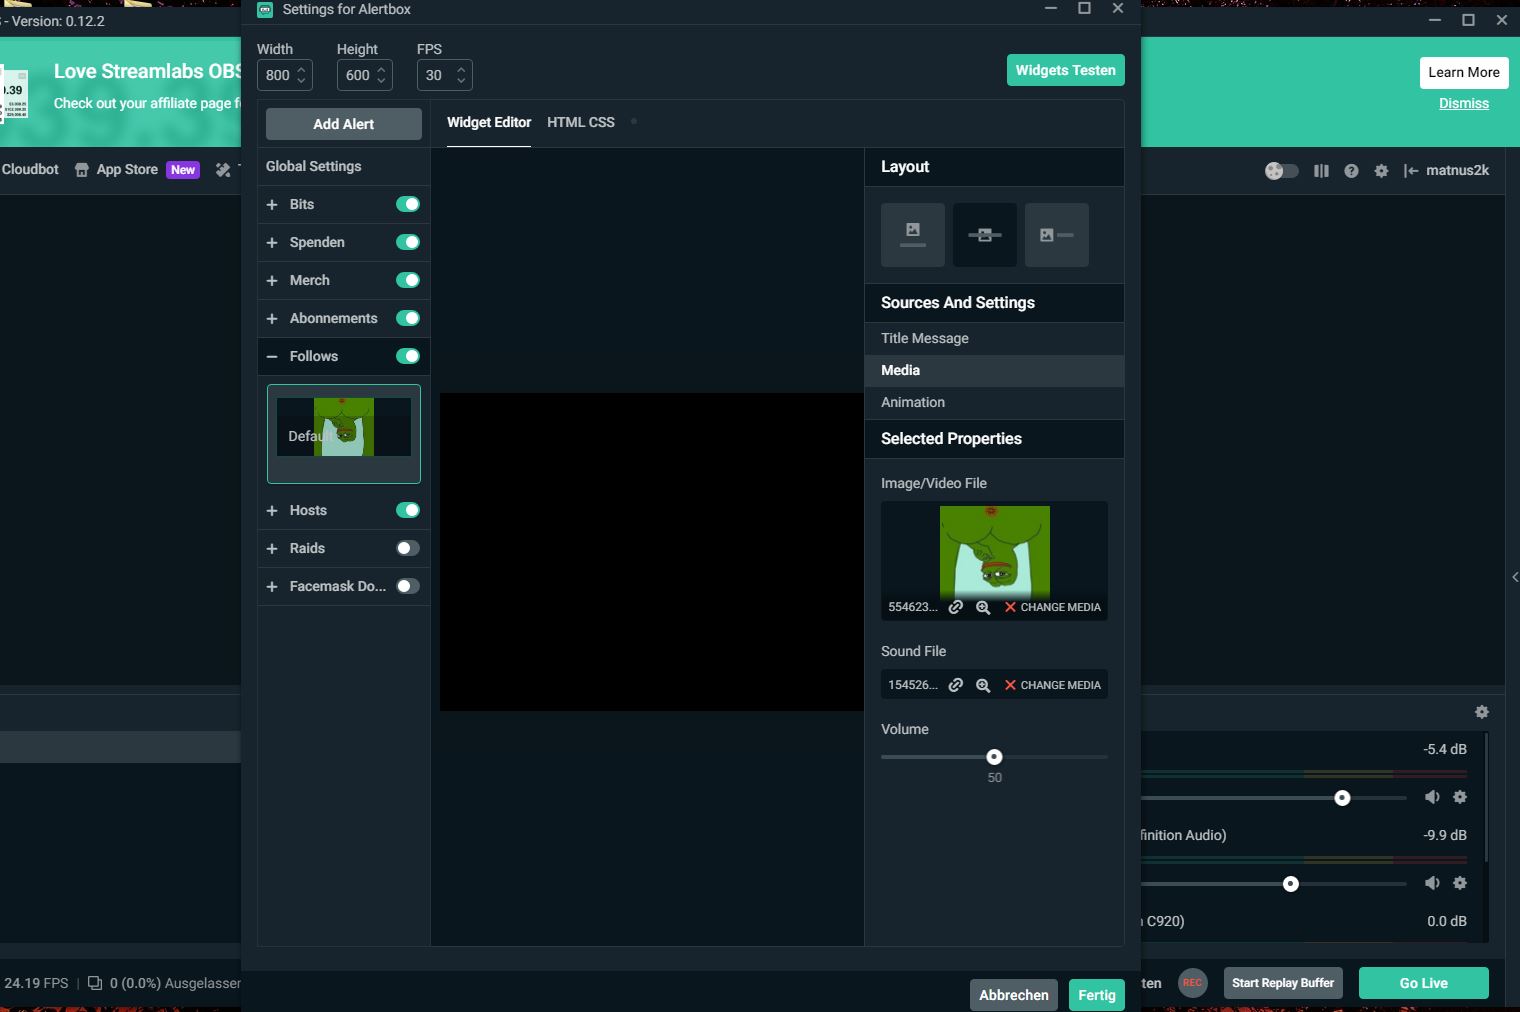The width and height of the screenshot is (1520, 1012).
Task: Zoom preview of the Image/Video file
Action: click(x=983, y=607)
